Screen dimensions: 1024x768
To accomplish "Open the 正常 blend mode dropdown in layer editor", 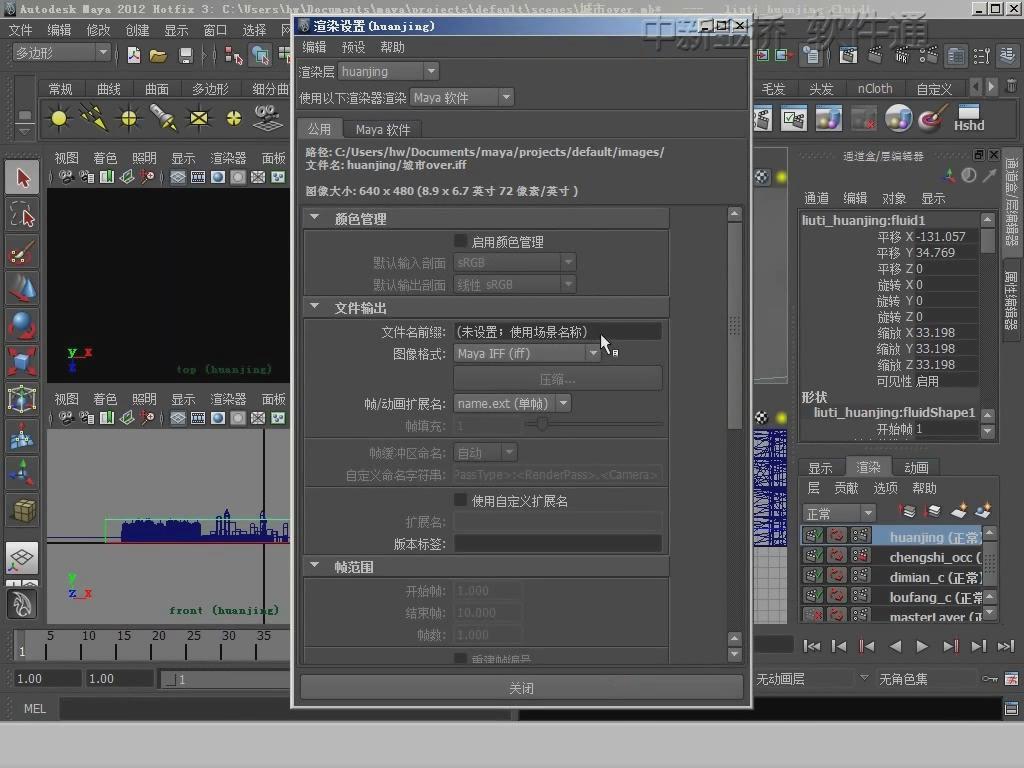I will [839, 513].
